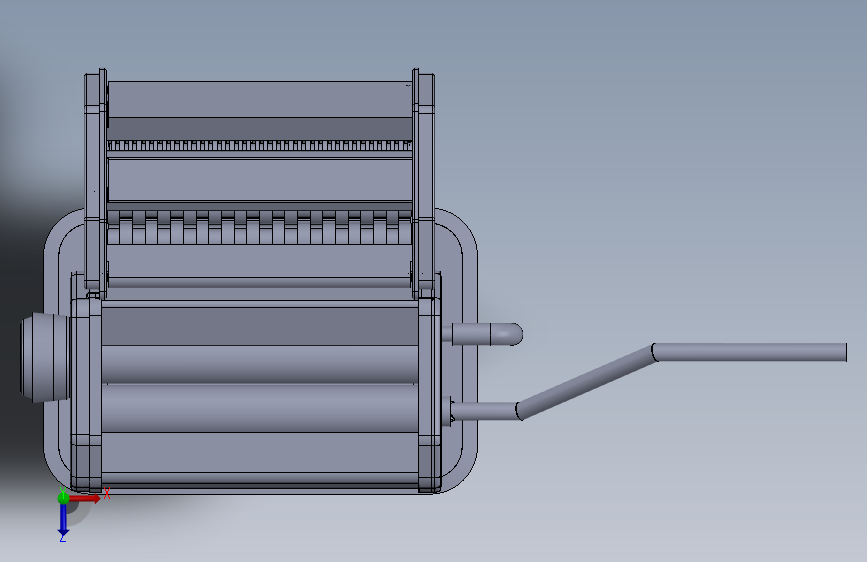Viewport: 867px width, 562px height.
Task: Select the short rounded peg above the crank shaft
Action: click(x=487, y=334)
